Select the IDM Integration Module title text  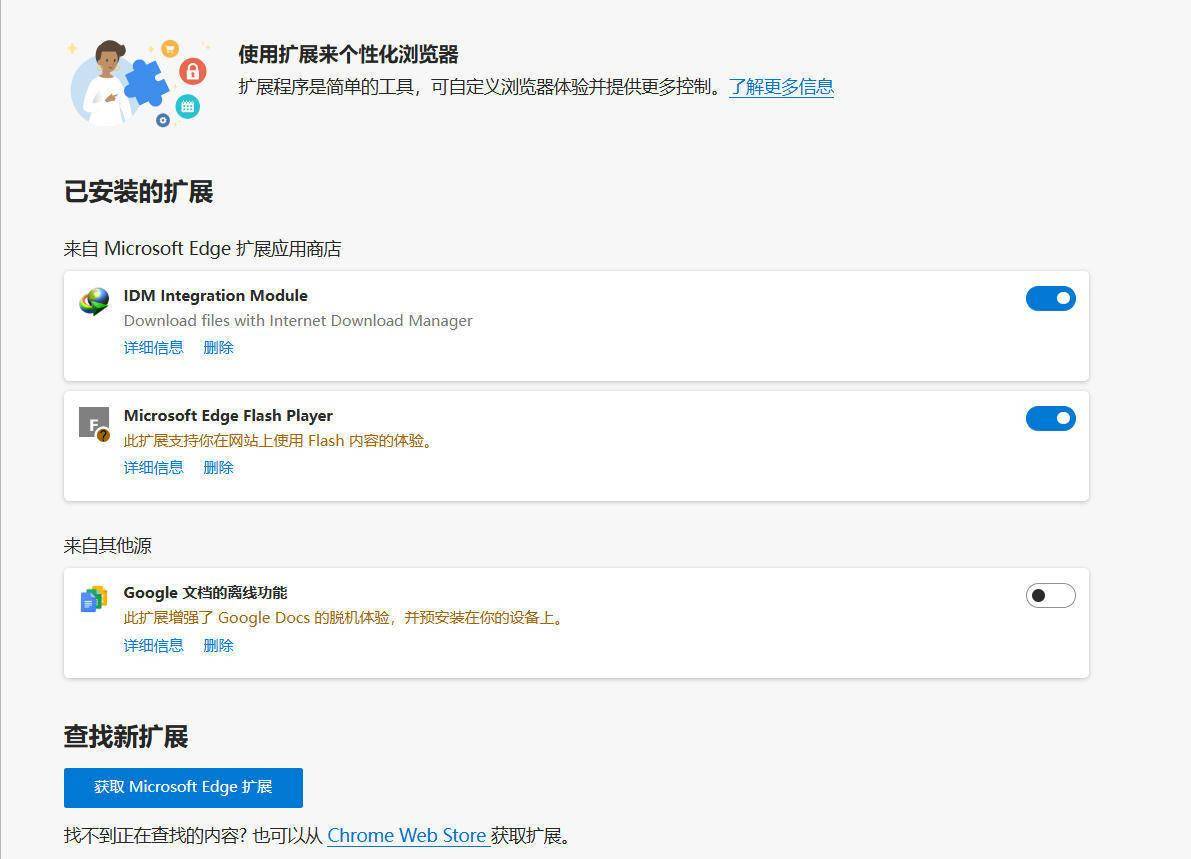click(x=216, y=295)
